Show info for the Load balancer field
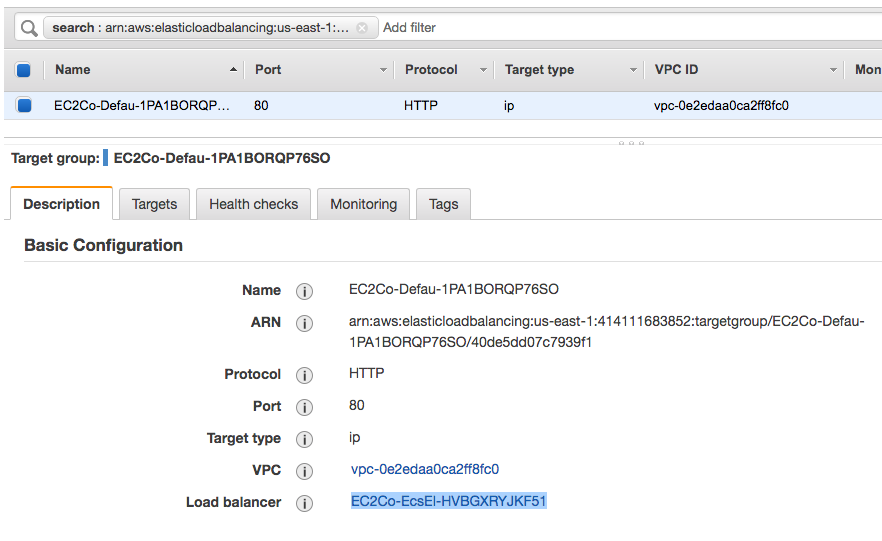 [x=305, y=503]
